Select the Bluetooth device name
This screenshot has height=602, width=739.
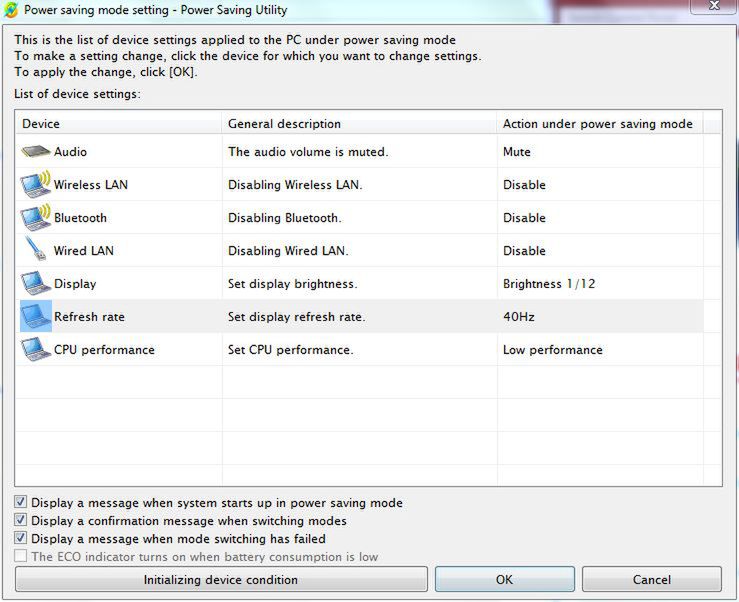tap(80, 218)
